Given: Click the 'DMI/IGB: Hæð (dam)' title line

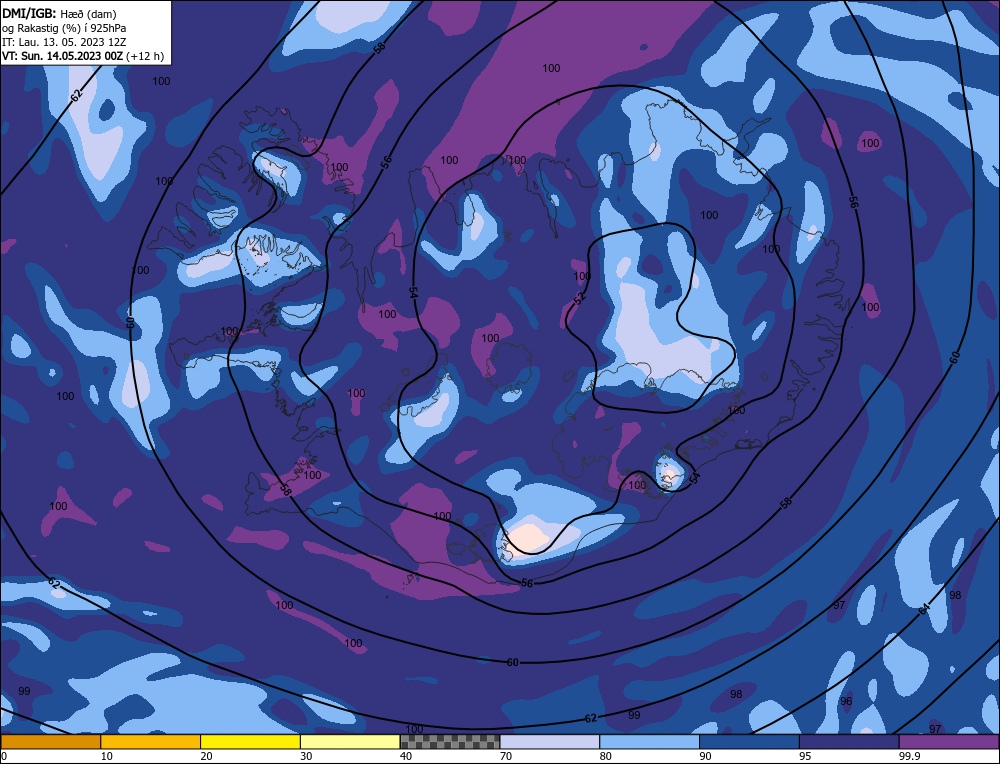Looking at the screenshot, I should tap(59, 14).
